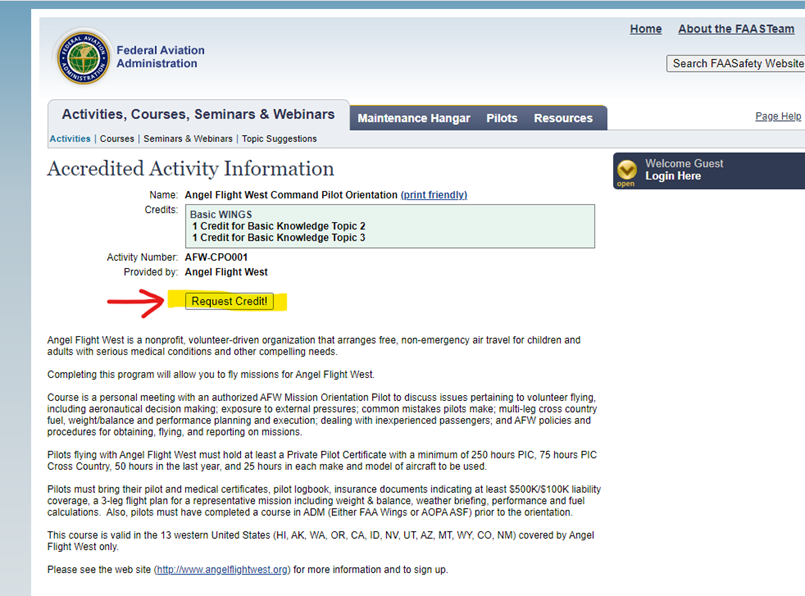Open the Pilots tab
This screenshot has height=596, width=805.
click(x=502, y=118)
